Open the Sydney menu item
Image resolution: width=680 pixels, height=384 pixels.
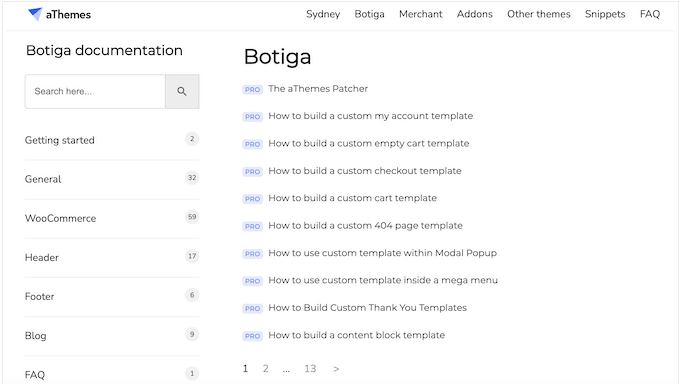[x=323, y=14]
